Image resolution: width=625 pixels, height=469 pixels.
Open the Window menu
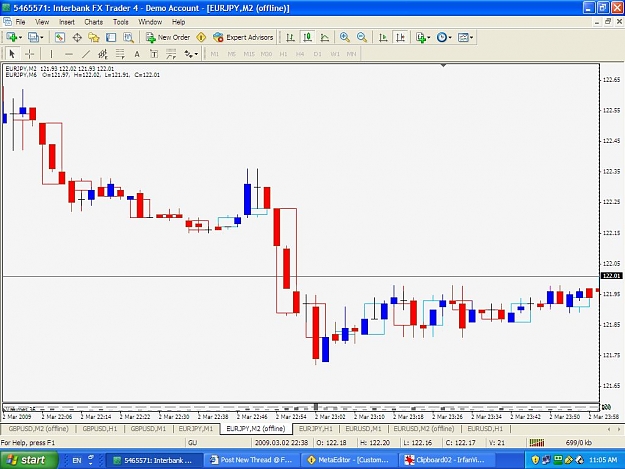(150, 22)
